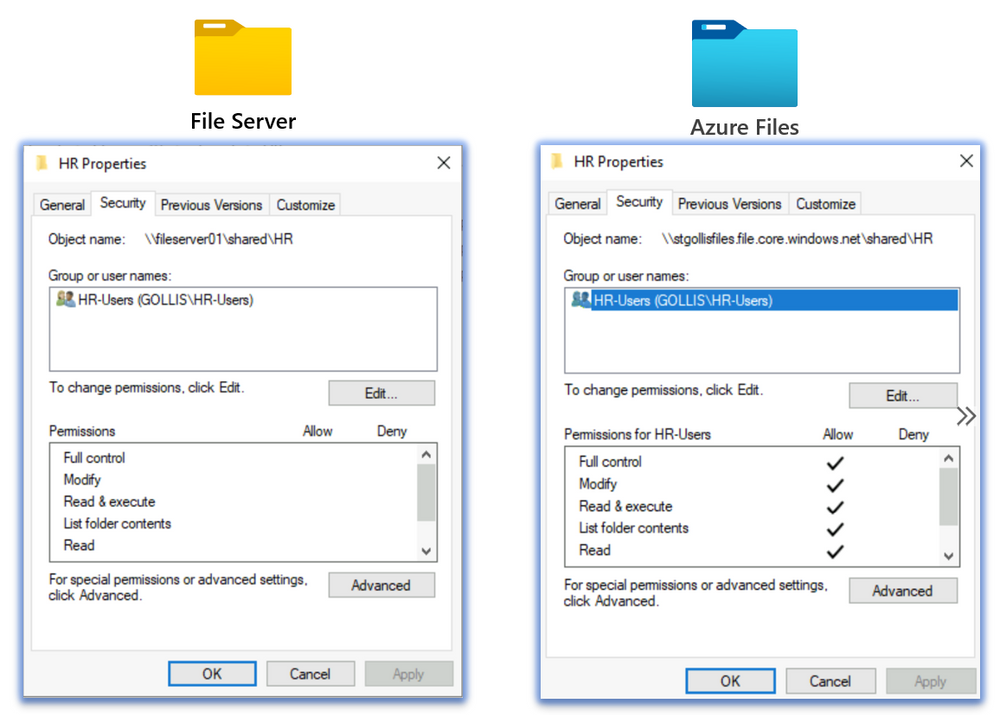Viewport: 1000px width, 715px height.
Task: Click the scroll-up arrow on File Server permissions list
Action: click(426, 453)
